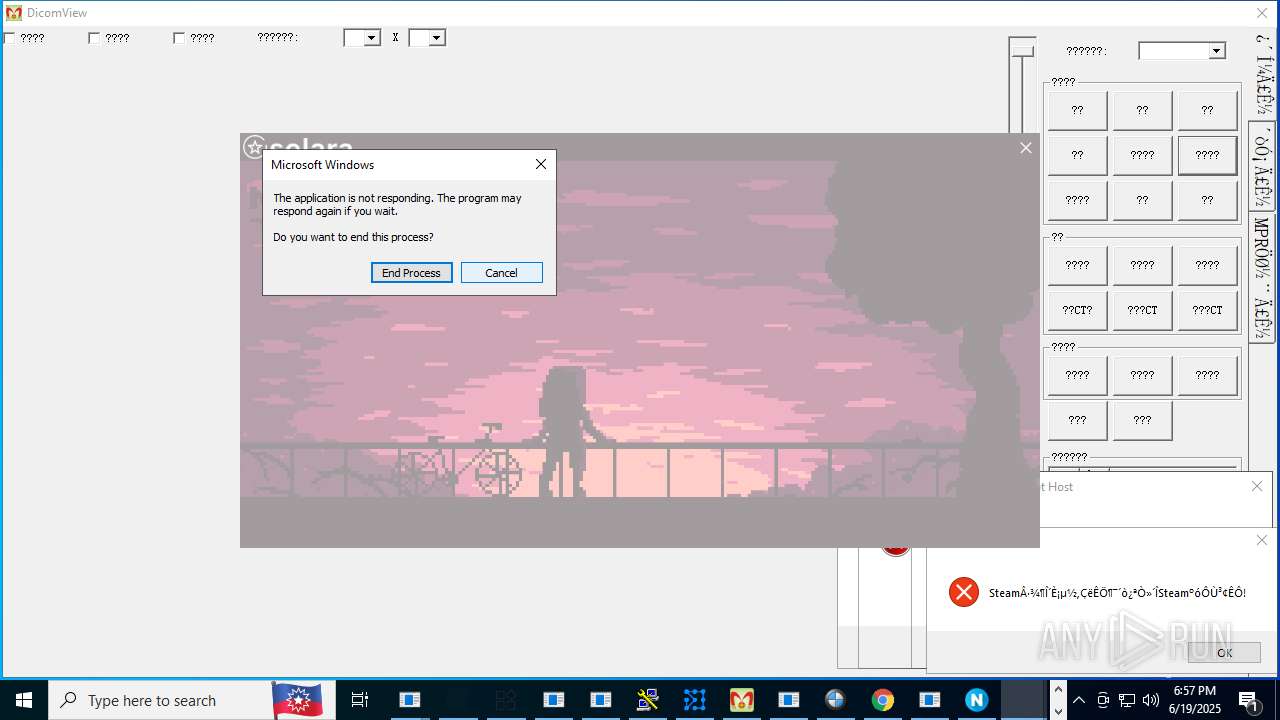Open Task View from the taskbar

pos(360,700)
